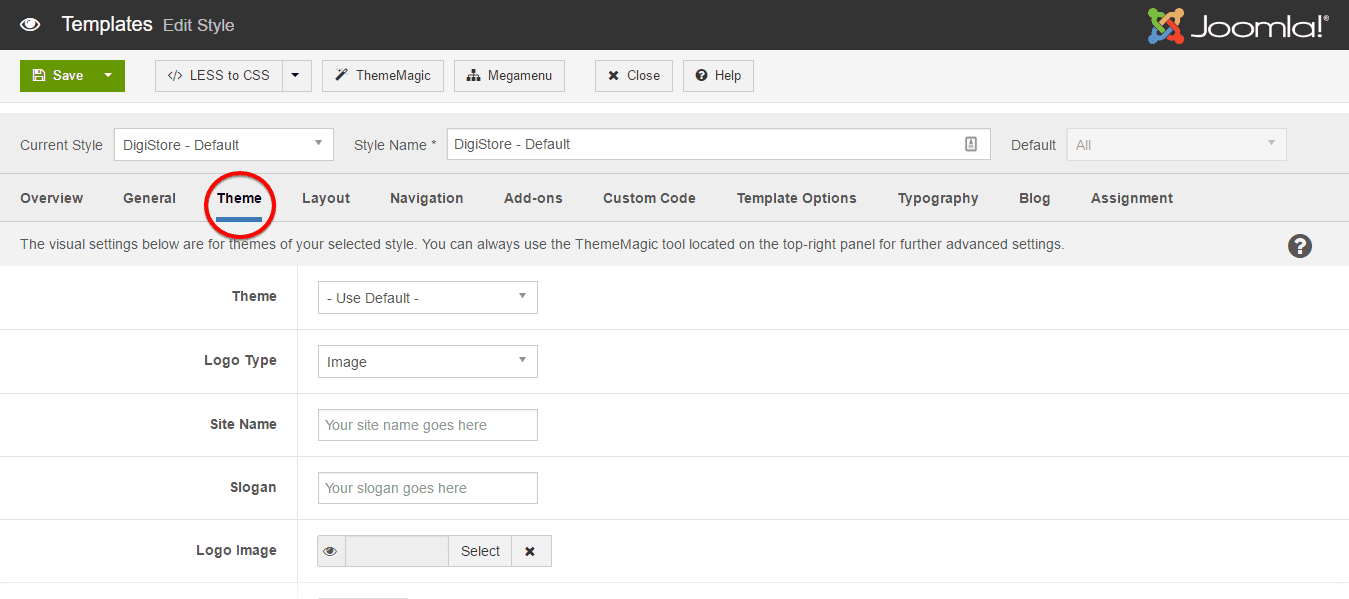Clear the Logo Image with X button
The height and width of the screenshot is (599, 1349).
(530, 551)
